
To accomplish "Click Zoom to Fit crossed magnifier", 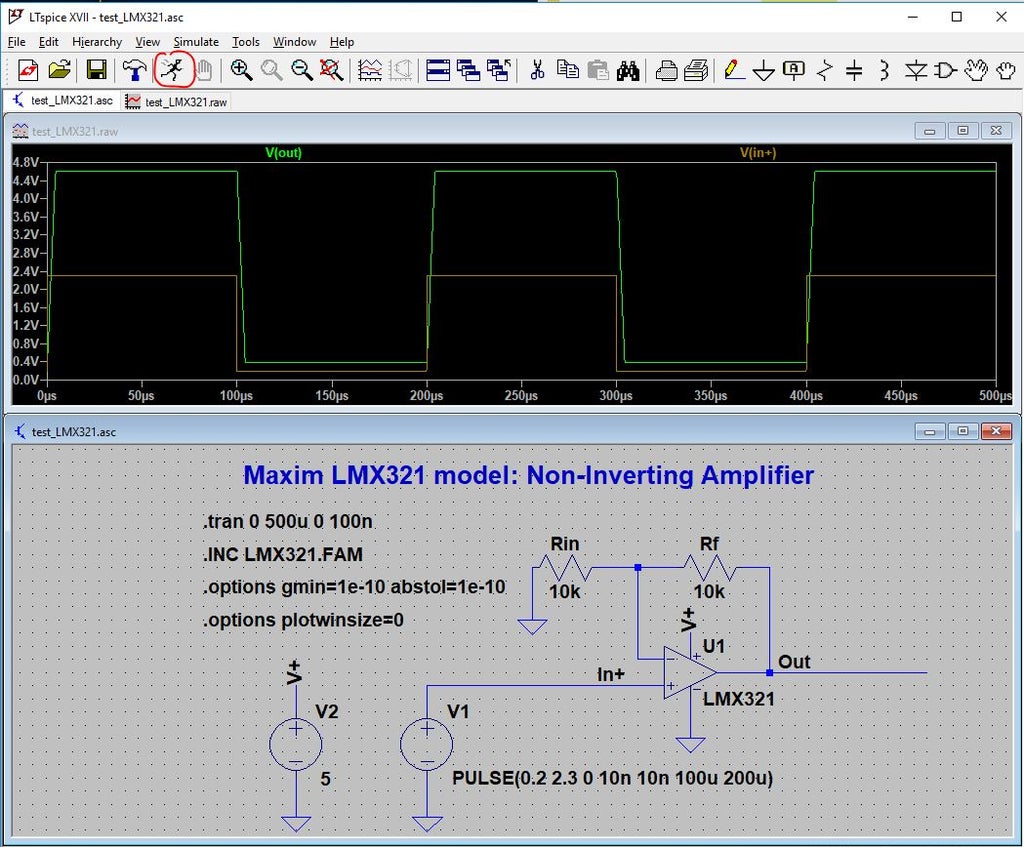I will pos(332,70).
